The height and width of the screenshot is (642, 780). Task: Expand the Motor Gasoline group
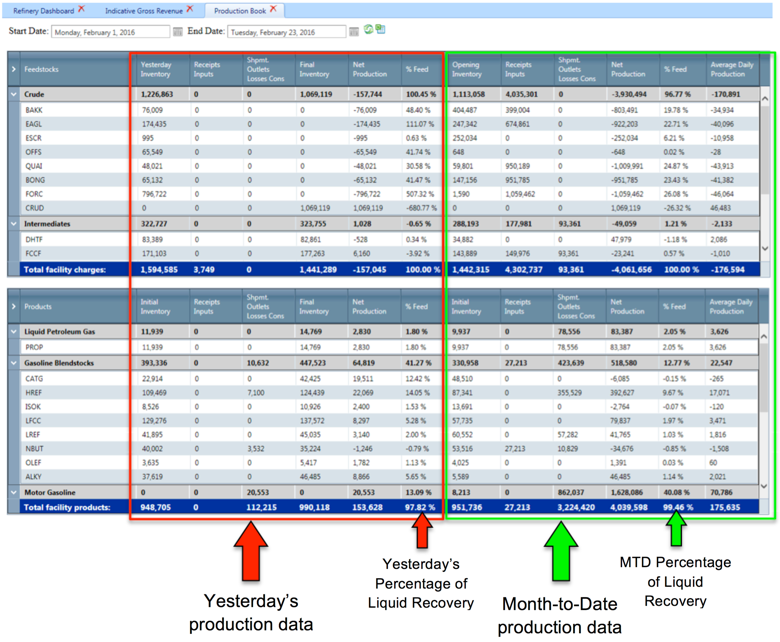(13, 493)
